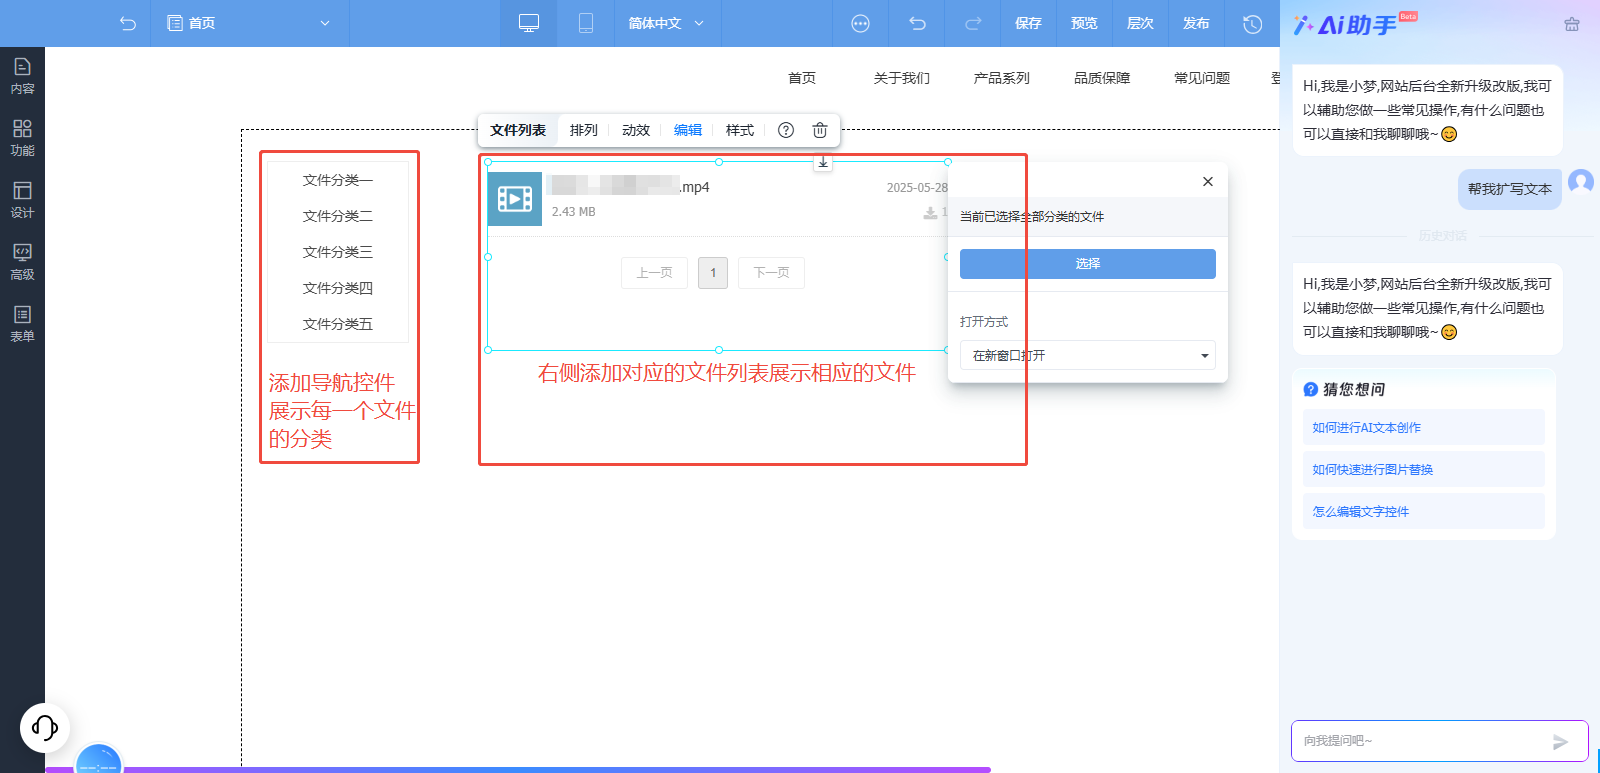This screenshot has height=773, width=1600.
Task: Click the download handle icon atop file list
Action: [823, 162]
